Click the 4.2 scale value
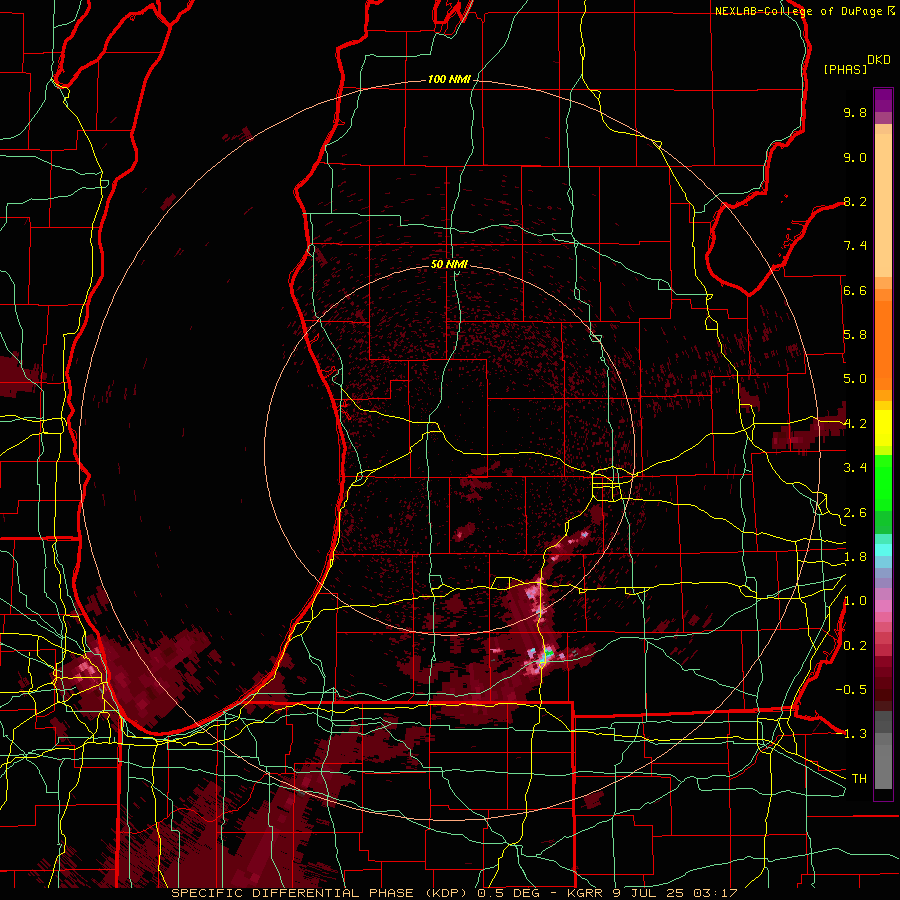Image resolution: width=900 pixels, height=900 pixels. 855,424
